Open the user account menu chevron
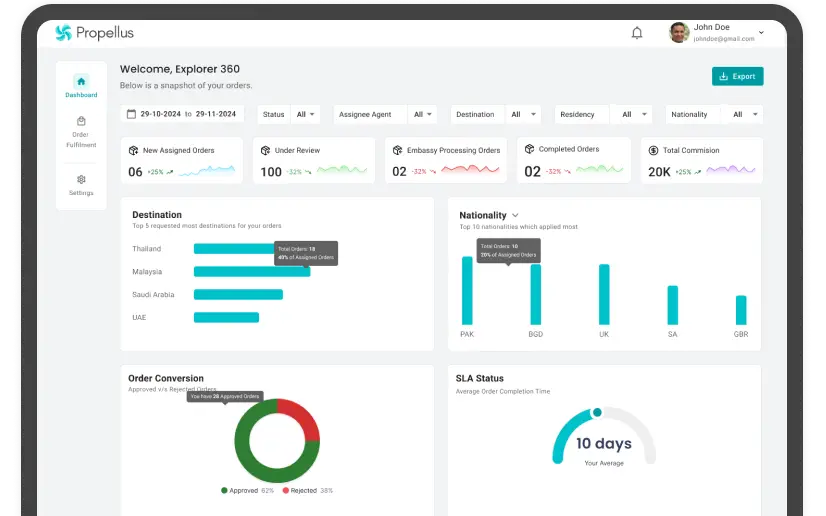Image resolution: width=826 pixels, height=516 pixels. [x=762, y=33]
